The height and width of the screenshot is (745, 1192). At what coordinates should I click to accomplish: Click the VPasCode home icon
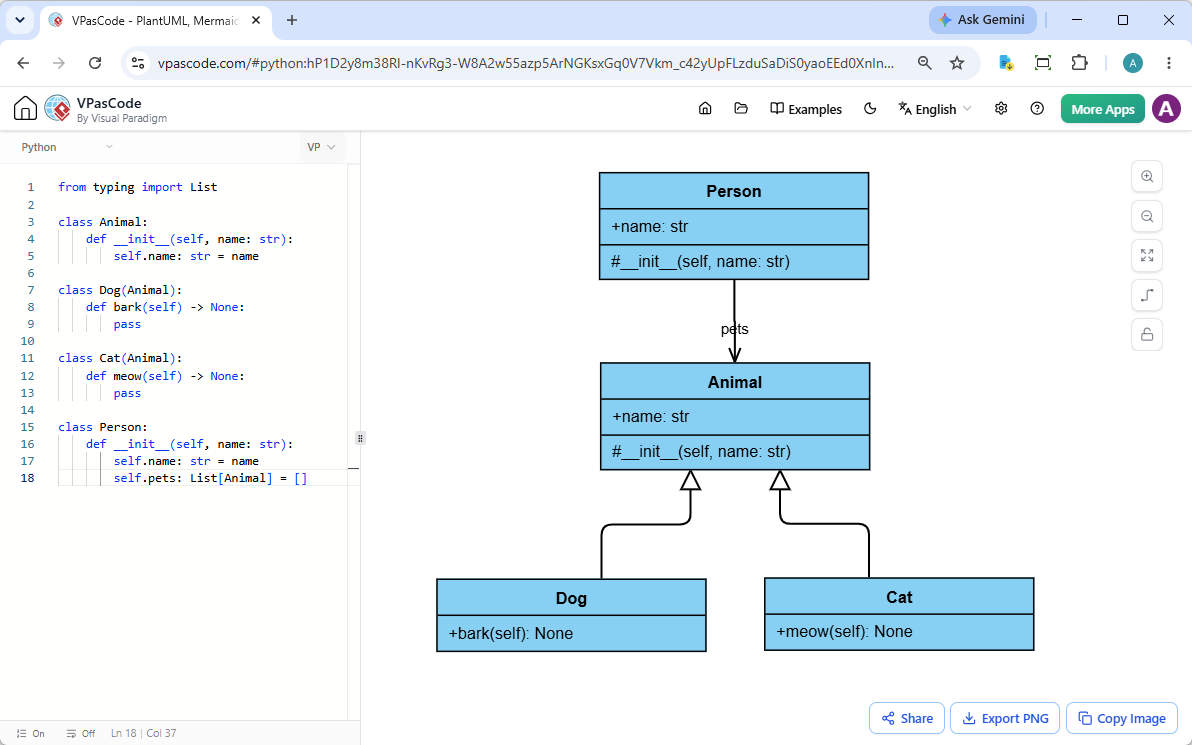tap(25, 109)
